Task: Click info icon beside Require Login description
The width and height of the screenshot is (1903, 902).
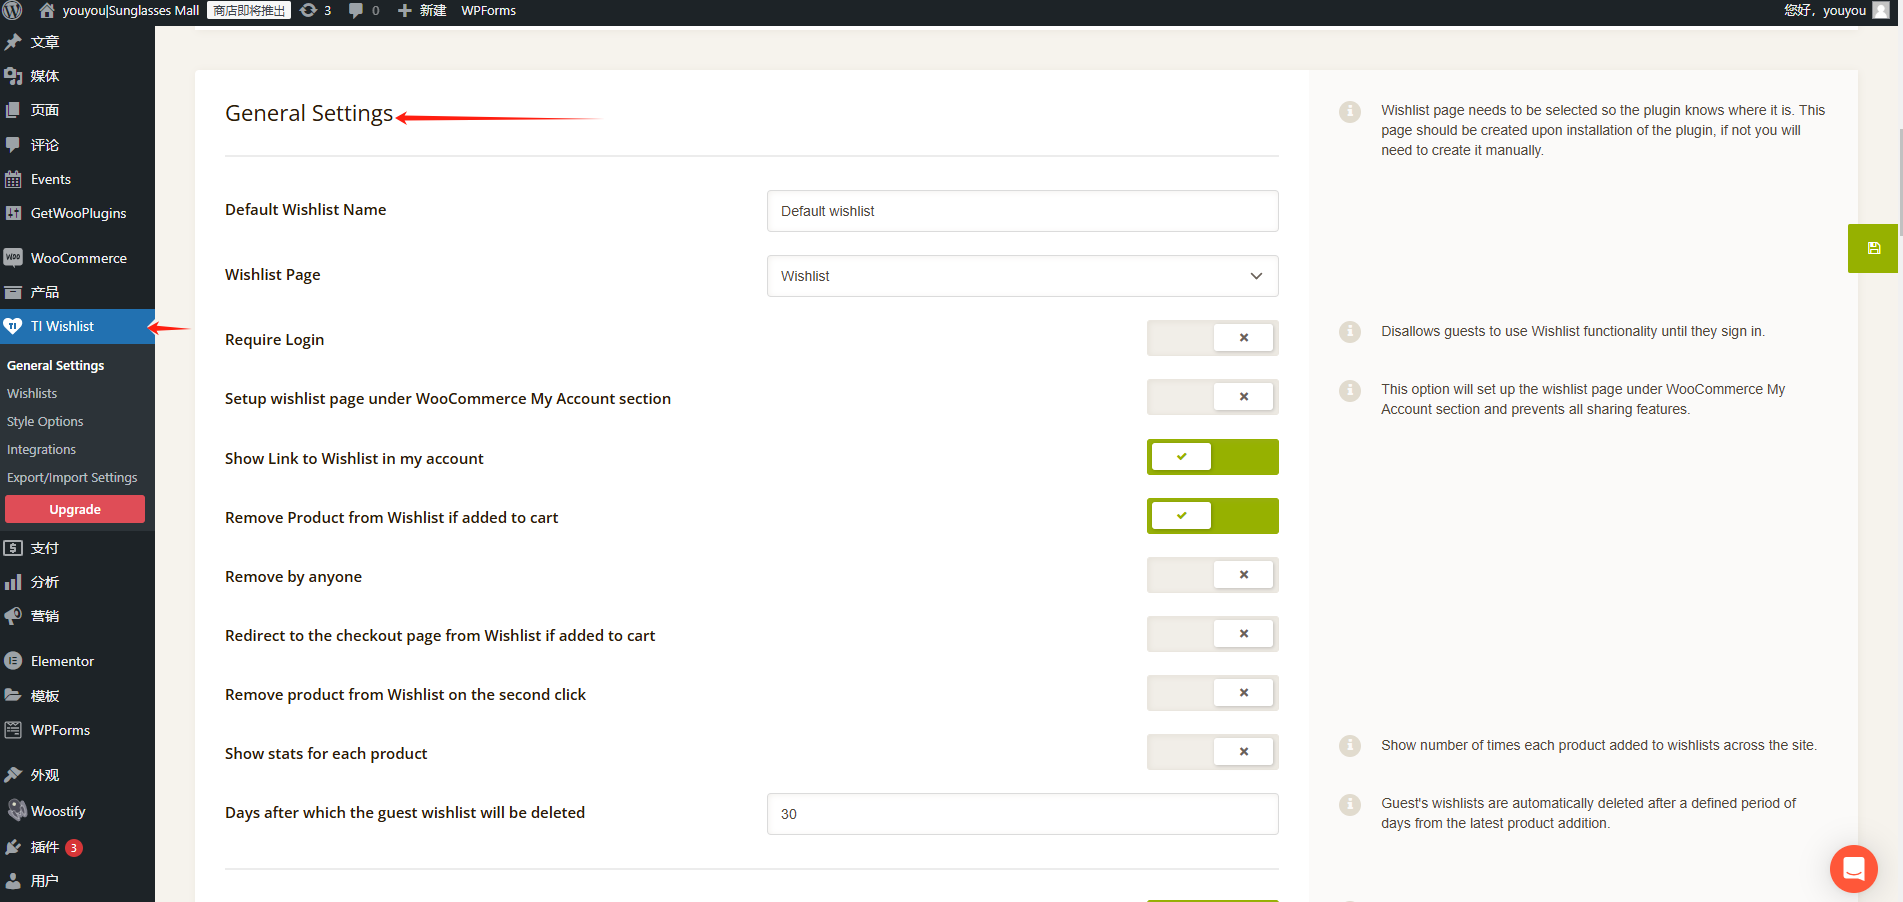Action: point(1349,332)
